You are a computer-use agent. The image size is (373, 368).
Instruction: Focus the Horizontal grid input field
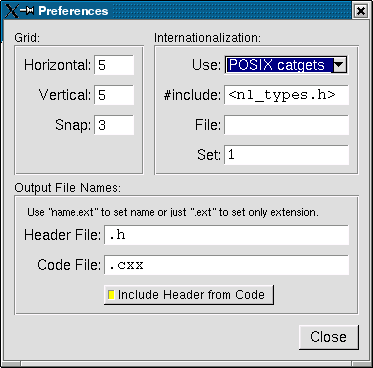(114, 65)
